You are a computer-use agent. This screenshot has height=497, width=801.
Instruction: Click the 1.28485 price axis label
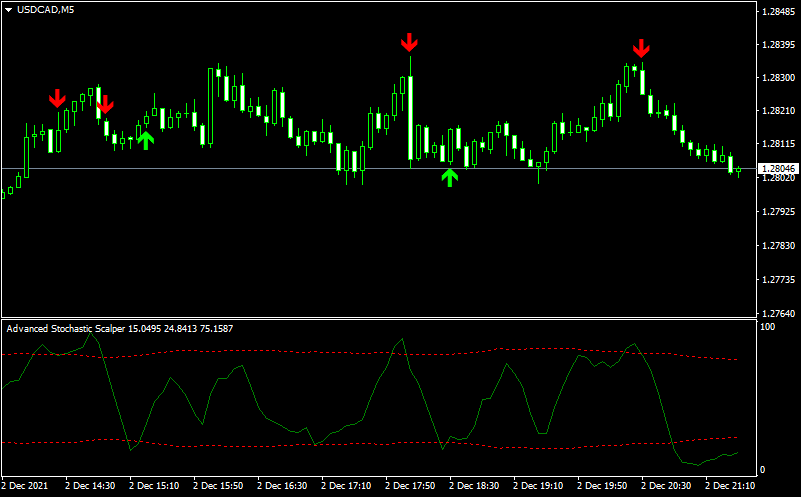point(778,12)
